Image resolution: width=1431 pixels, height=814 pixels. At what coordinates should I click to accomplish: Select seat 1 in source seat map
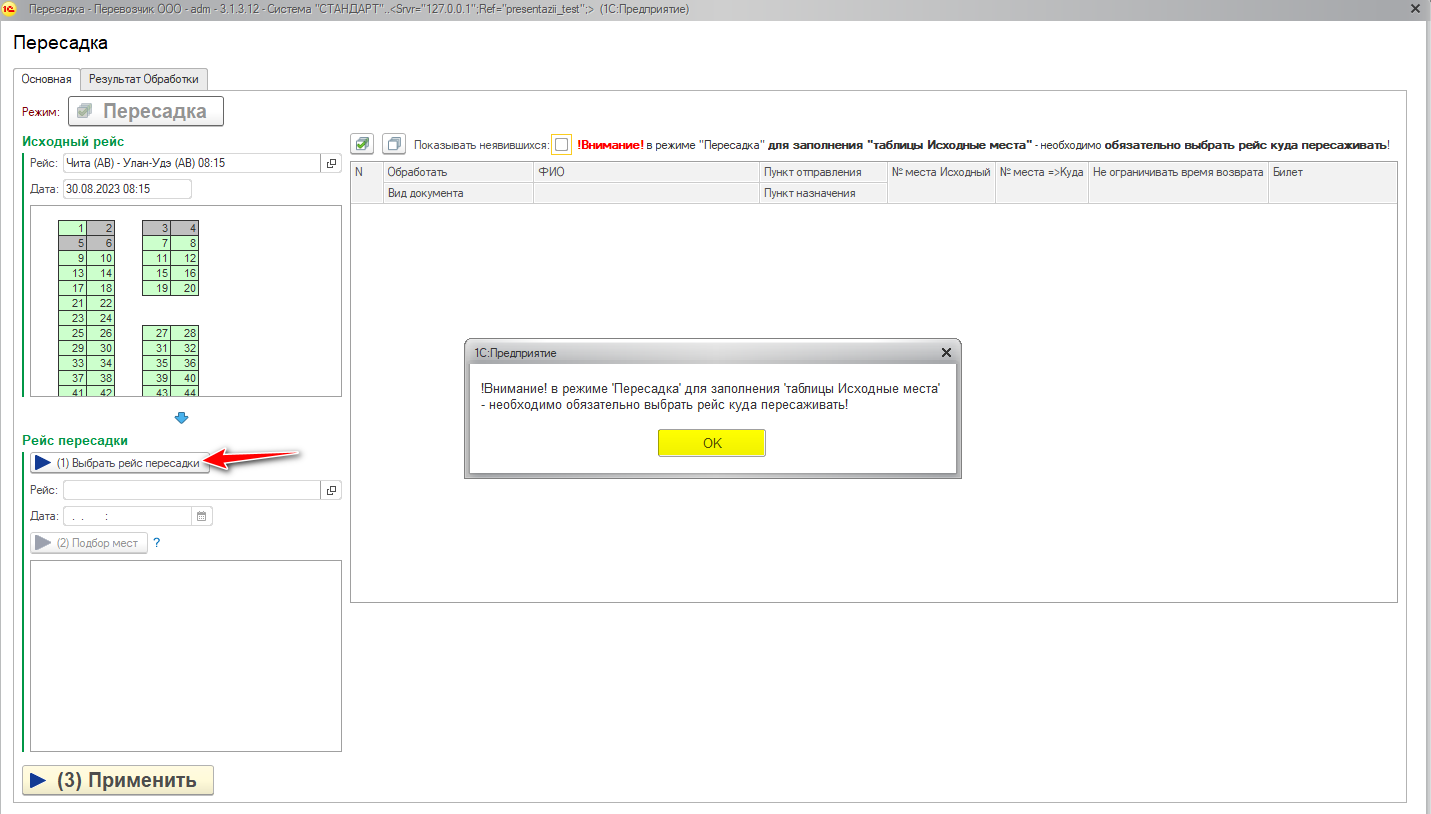73,228
